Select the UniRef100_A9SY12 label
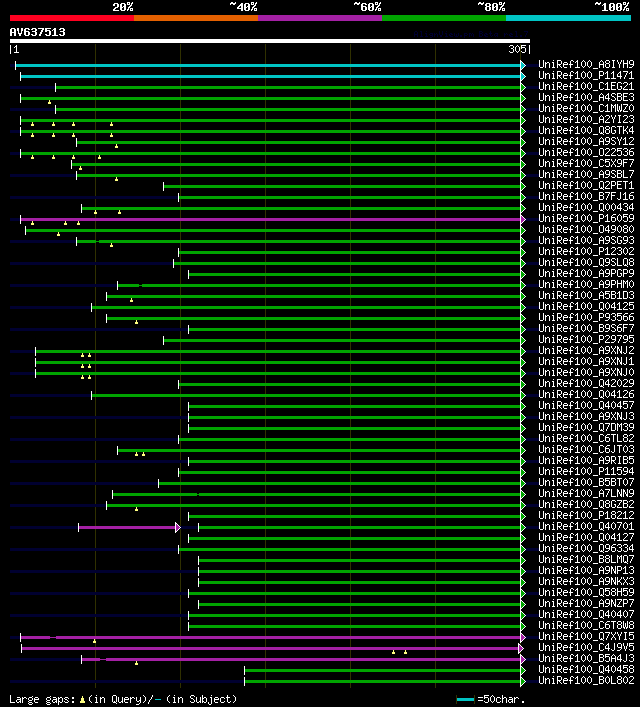 (586, 141)
